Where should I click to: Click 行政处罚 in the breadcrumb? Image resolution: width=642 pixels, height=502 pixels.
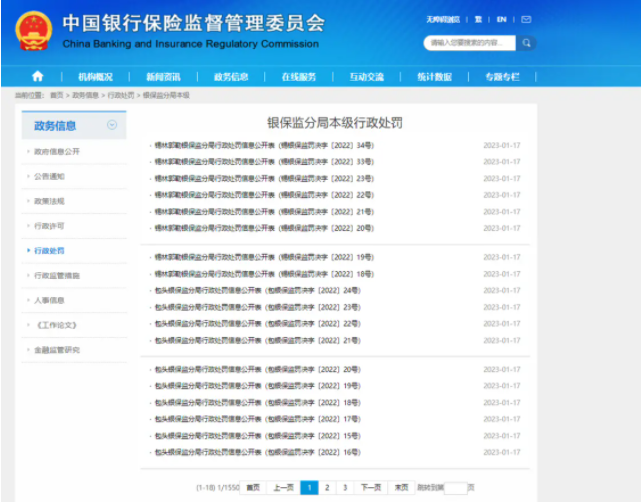click(x=121, y=95)
